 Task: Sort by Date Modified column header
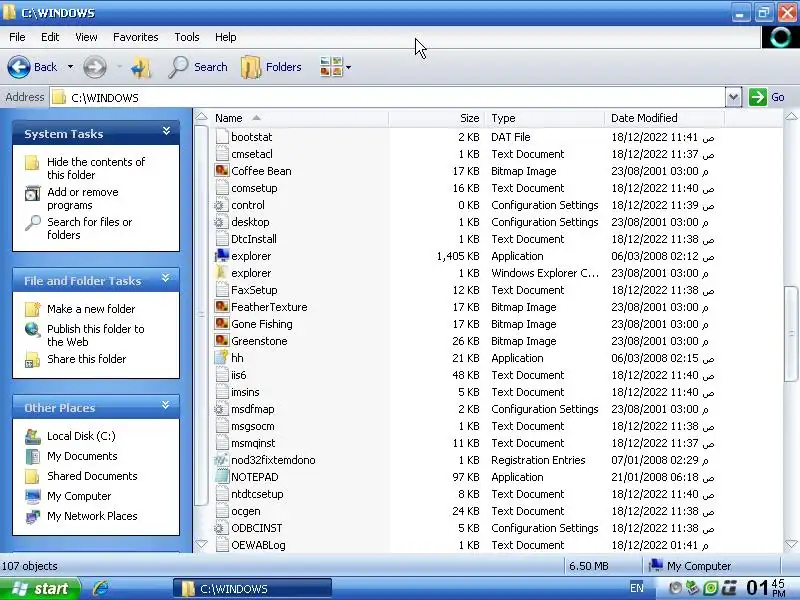pyautogui.click(x=664, y=118)
